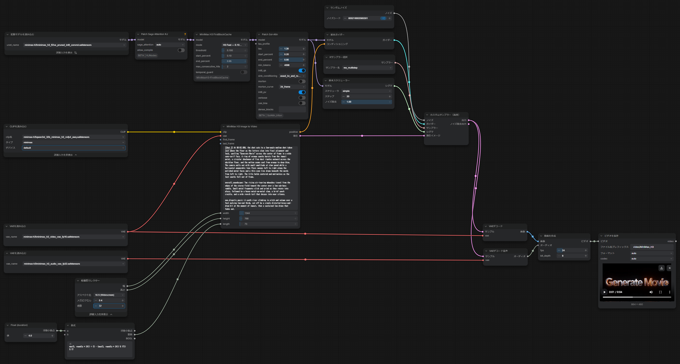
Task: Click the download icon on the video preview
Action: tap(661, 268)
